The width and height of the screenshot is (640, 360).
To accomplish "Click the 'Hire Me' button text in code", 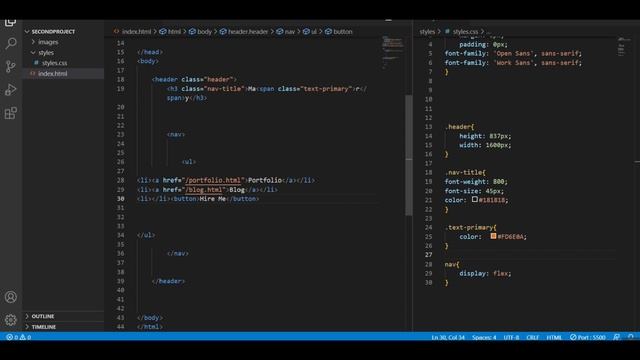I will click(x=213, y=198).
